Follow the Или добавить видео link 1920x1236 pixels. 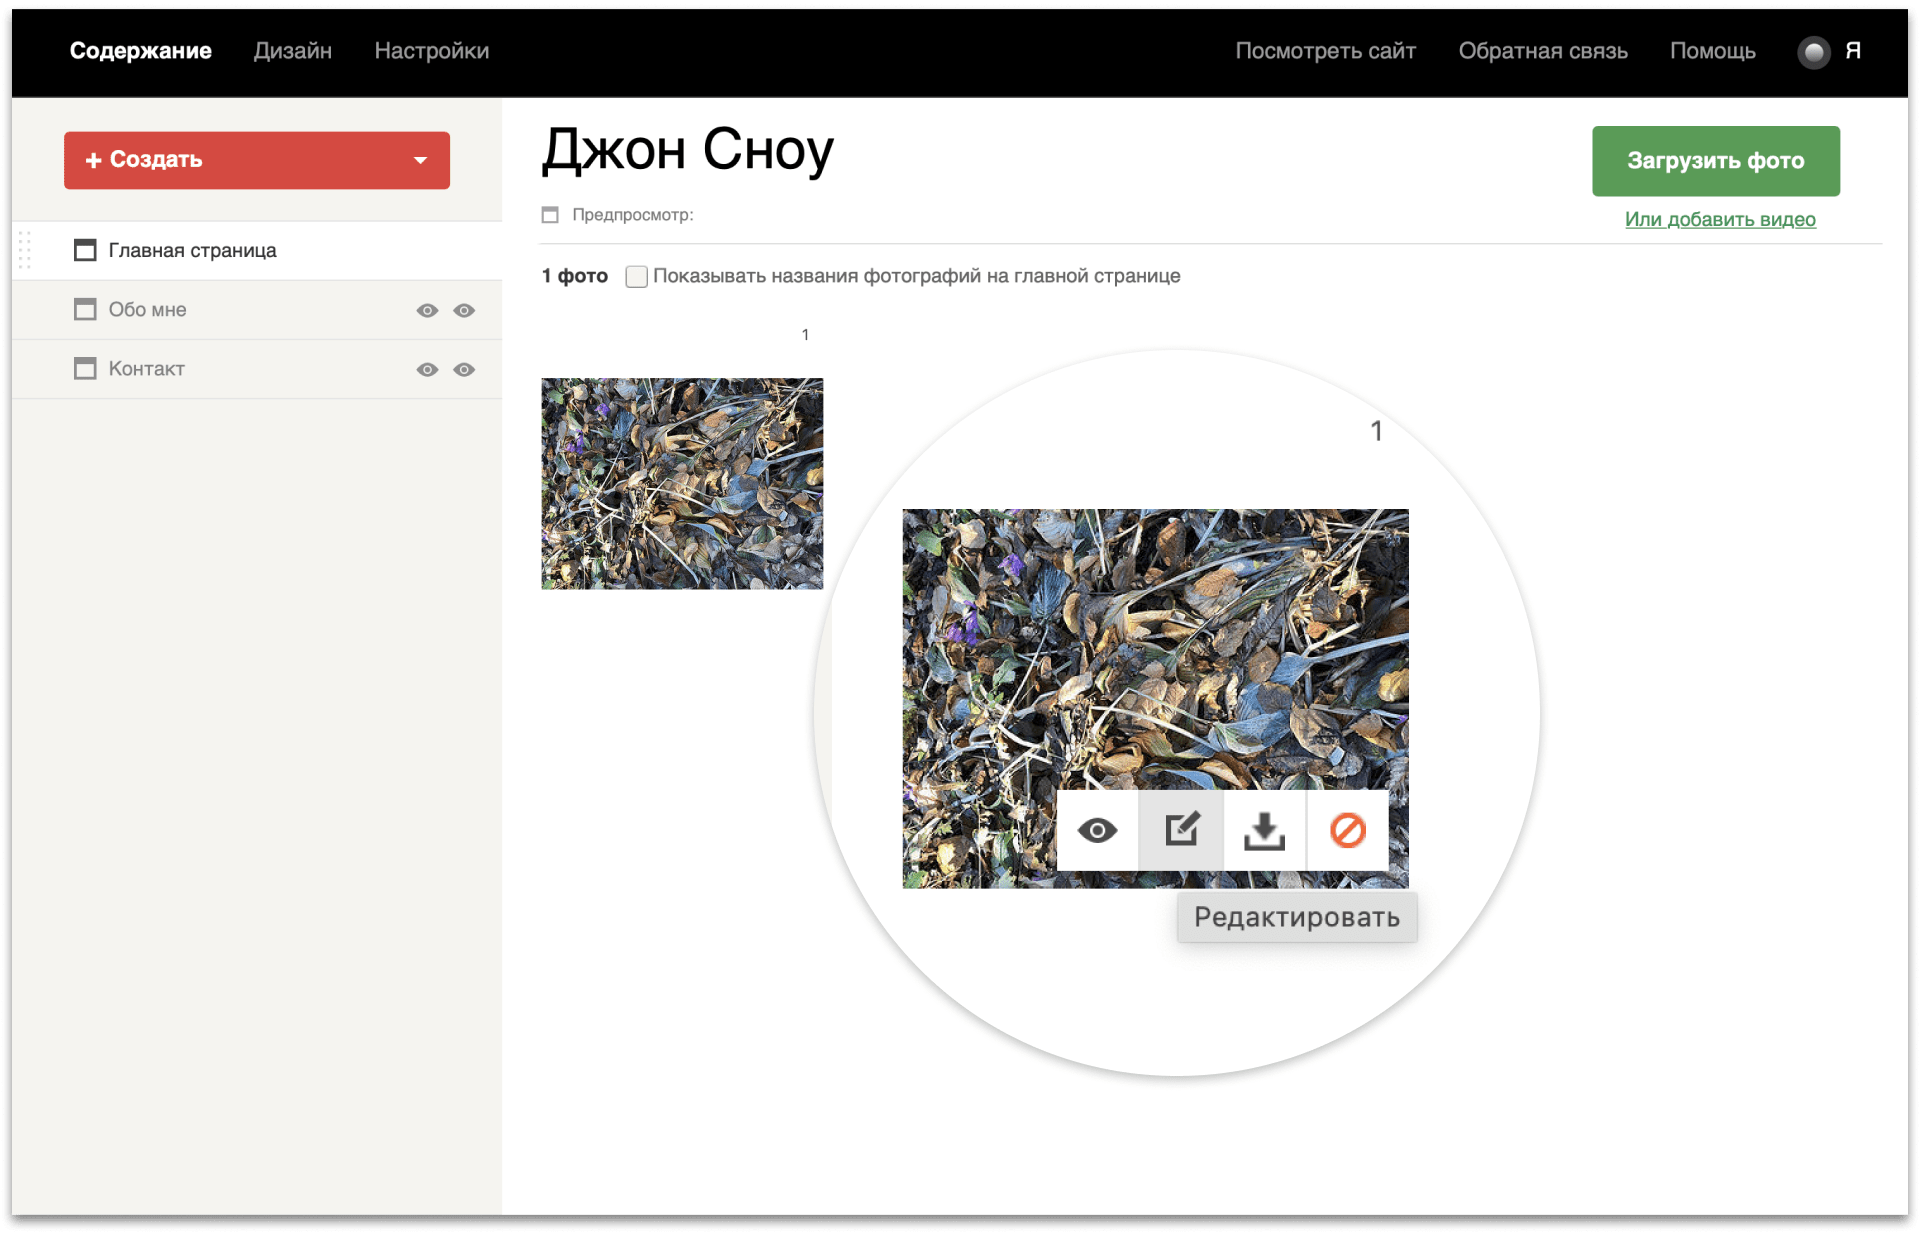point(1719,219)
